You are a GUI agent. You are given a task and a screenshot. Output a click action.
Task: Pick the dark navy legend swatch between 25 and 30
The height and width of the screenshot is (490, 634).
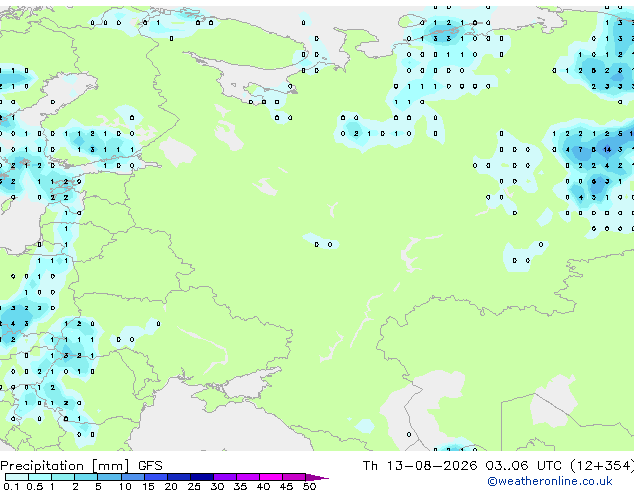click(202, 477)
